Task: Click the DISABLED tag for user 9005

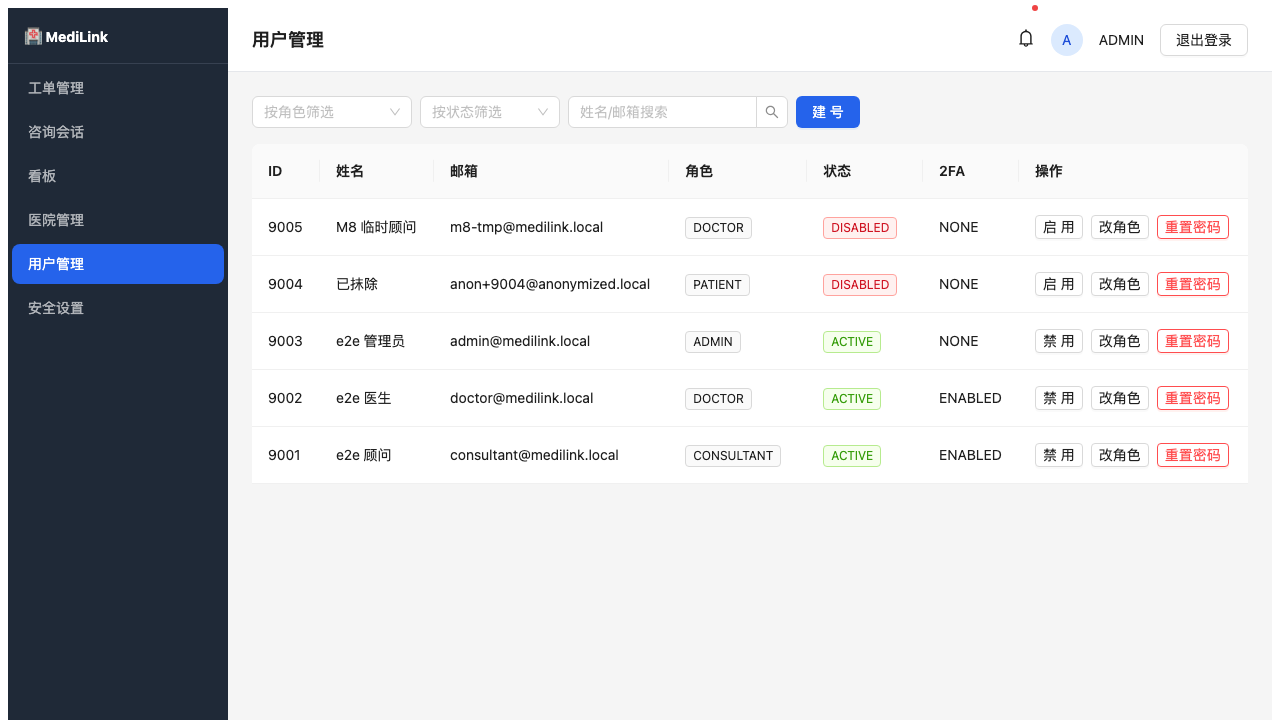Action: click(860, 227)
